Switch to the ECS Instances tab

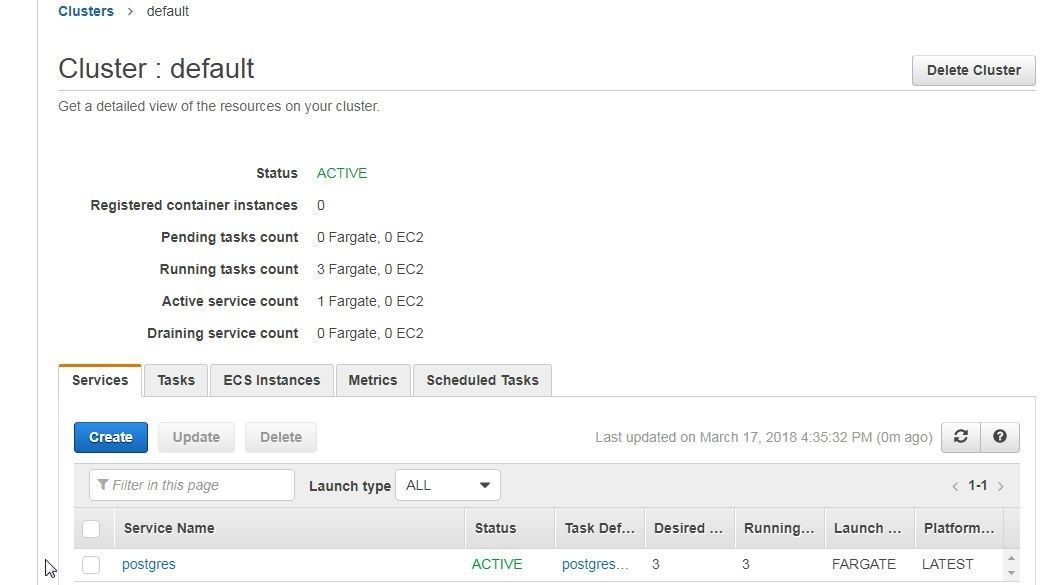click(272, 380)
